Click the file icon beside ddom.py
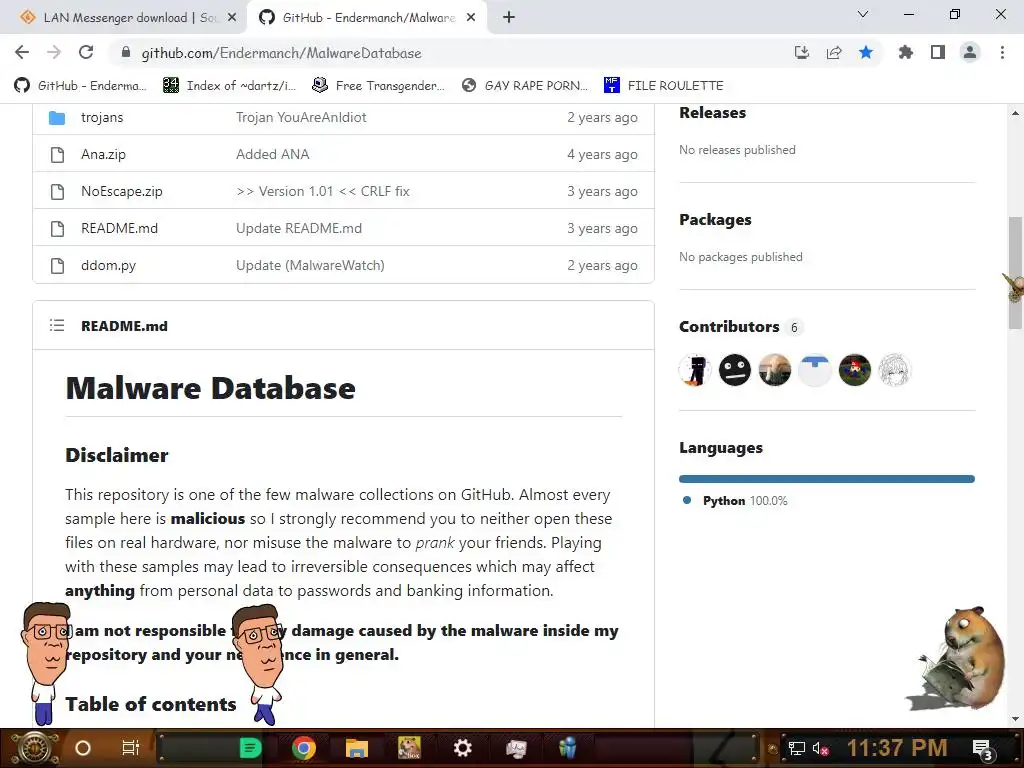The width and height of the screenshot is (1024, 768). pos(57,266)
